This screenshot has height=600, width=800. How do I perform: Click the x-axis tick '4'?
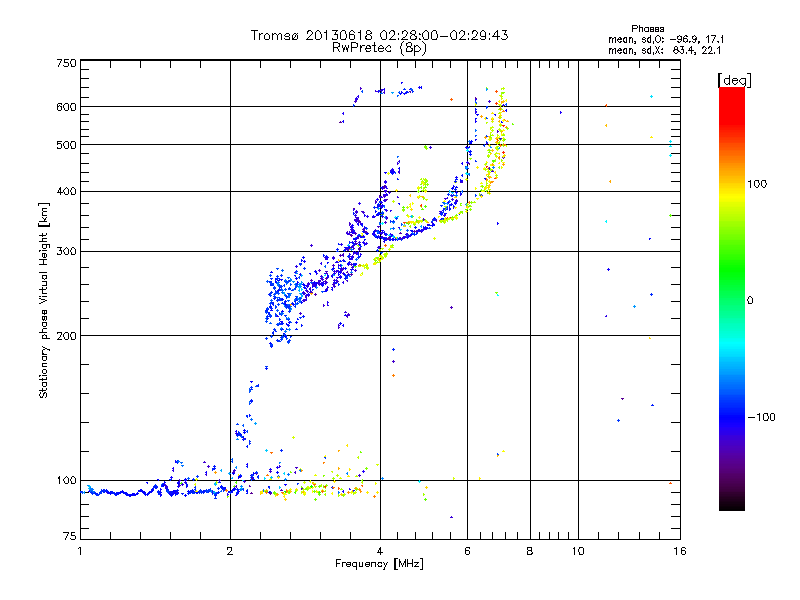click(380, 551)
